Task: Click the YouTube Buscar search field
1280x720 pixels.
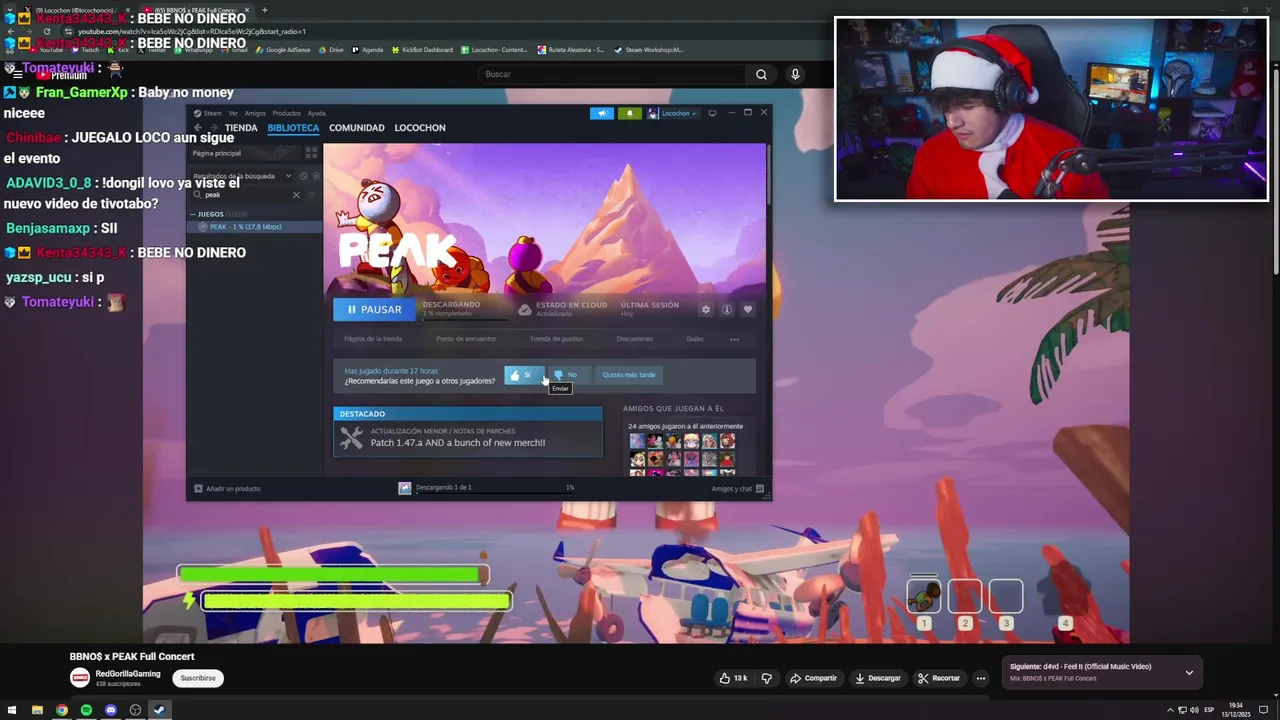Action: point(612,74)
